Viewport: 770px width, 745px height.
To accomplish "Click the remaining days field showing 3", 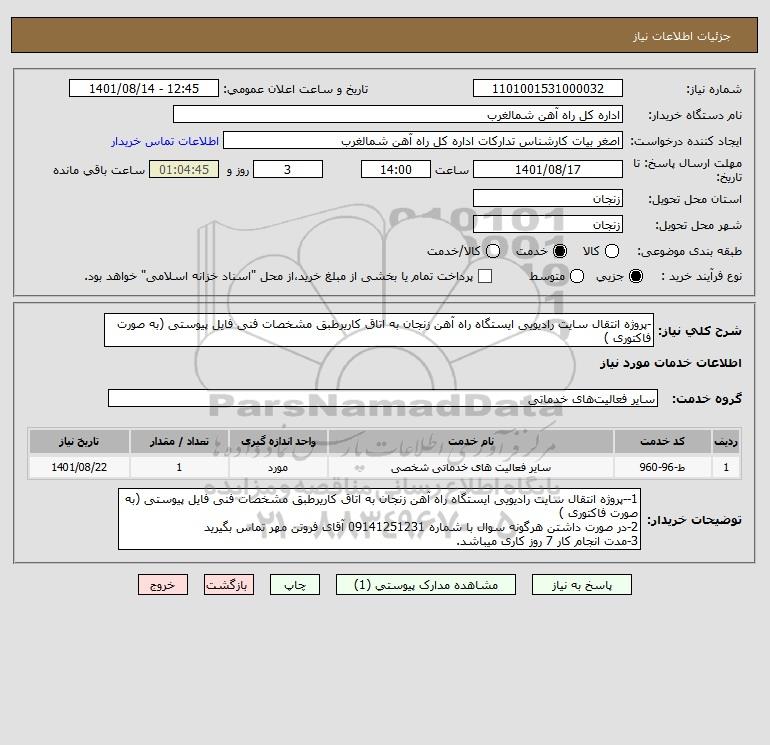I will 288,169.
